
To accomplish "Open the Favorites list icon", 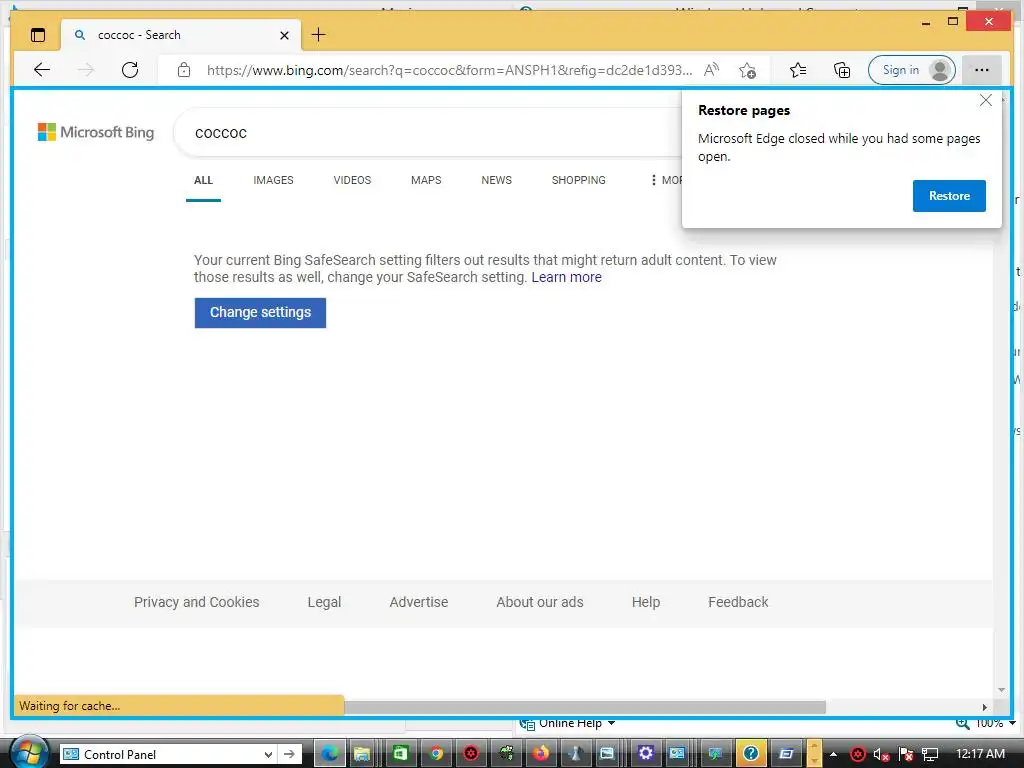I will (x=797, y=70).
